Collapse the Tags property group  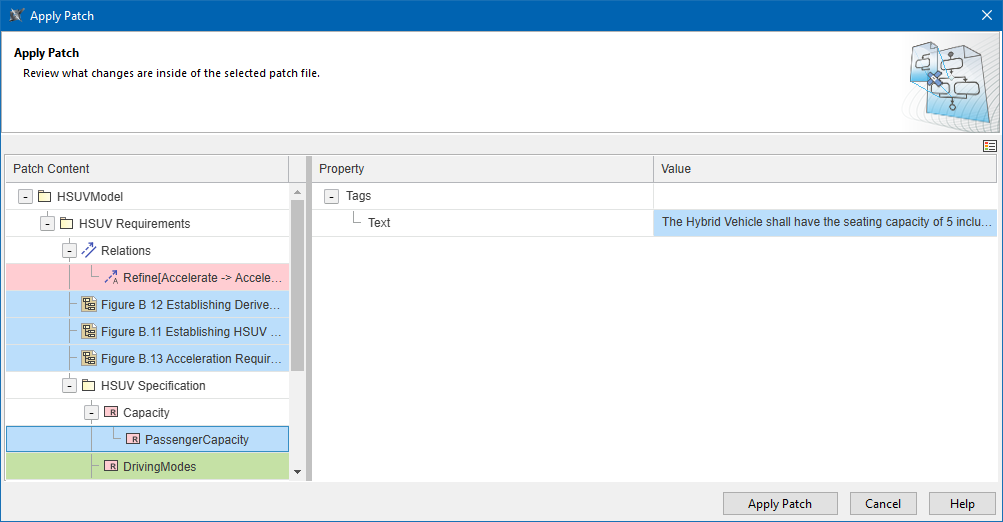point(331,197)
